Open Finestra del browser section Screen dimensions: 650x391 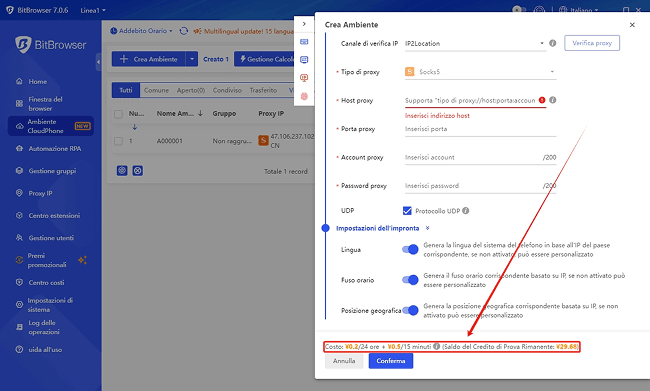pos(45,104)
